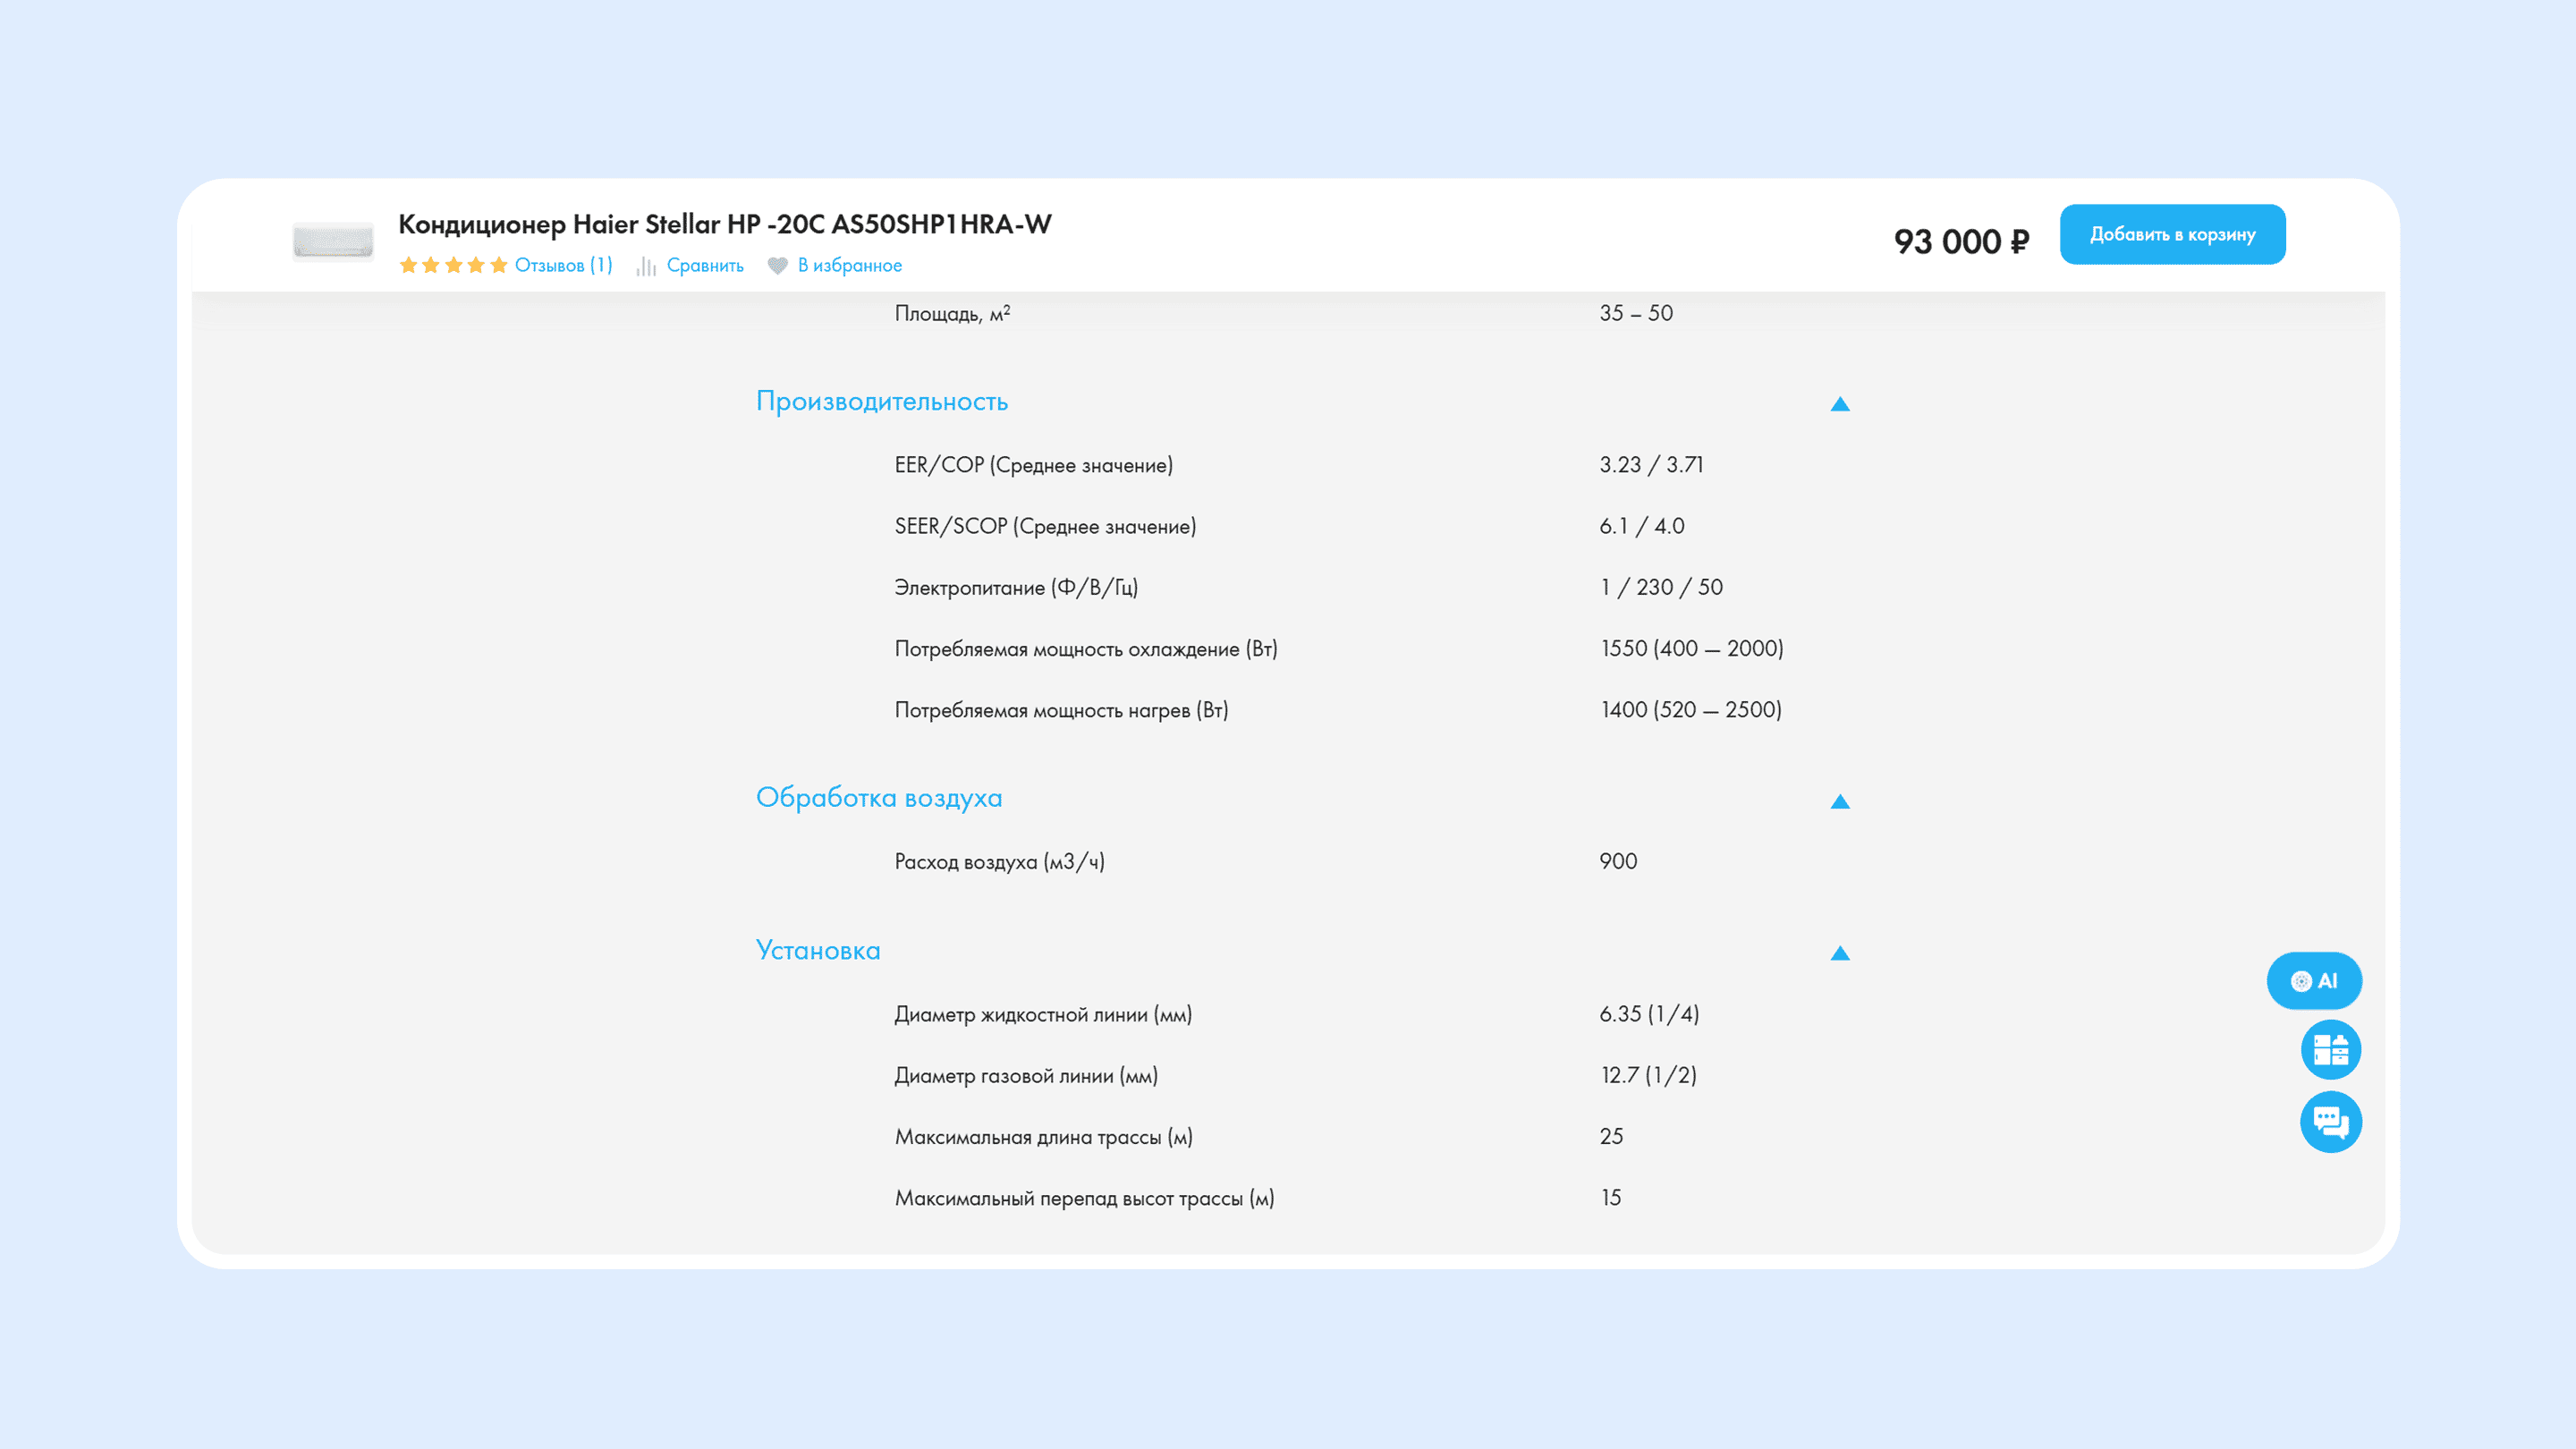
Task: Click the Кондиционер Haier Stellar product title
Action: tap(724, 224)
